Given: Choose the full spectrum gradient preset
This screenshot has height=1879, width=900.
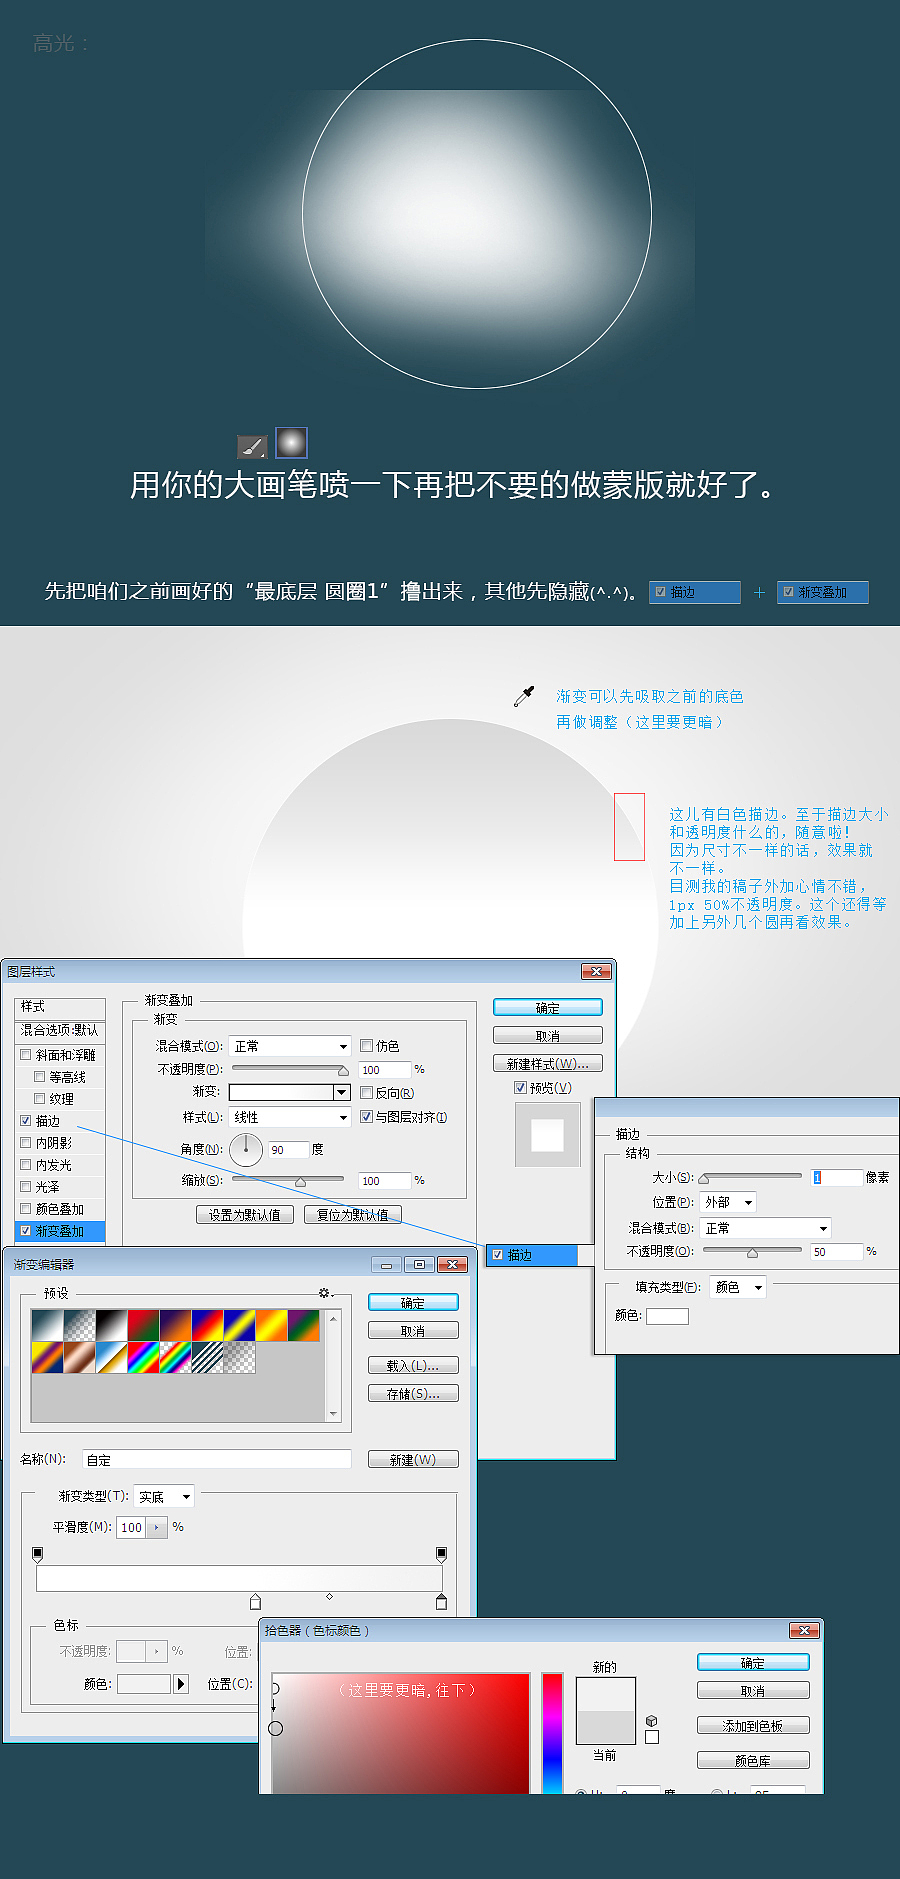Looking at the screenshot, I should tap(143, 1358).
